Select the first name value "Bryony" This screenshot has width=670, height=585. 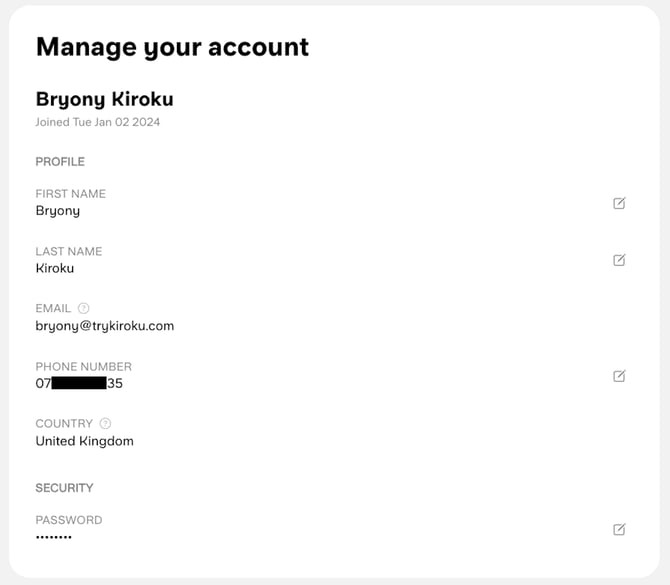[x=58, y=211]
